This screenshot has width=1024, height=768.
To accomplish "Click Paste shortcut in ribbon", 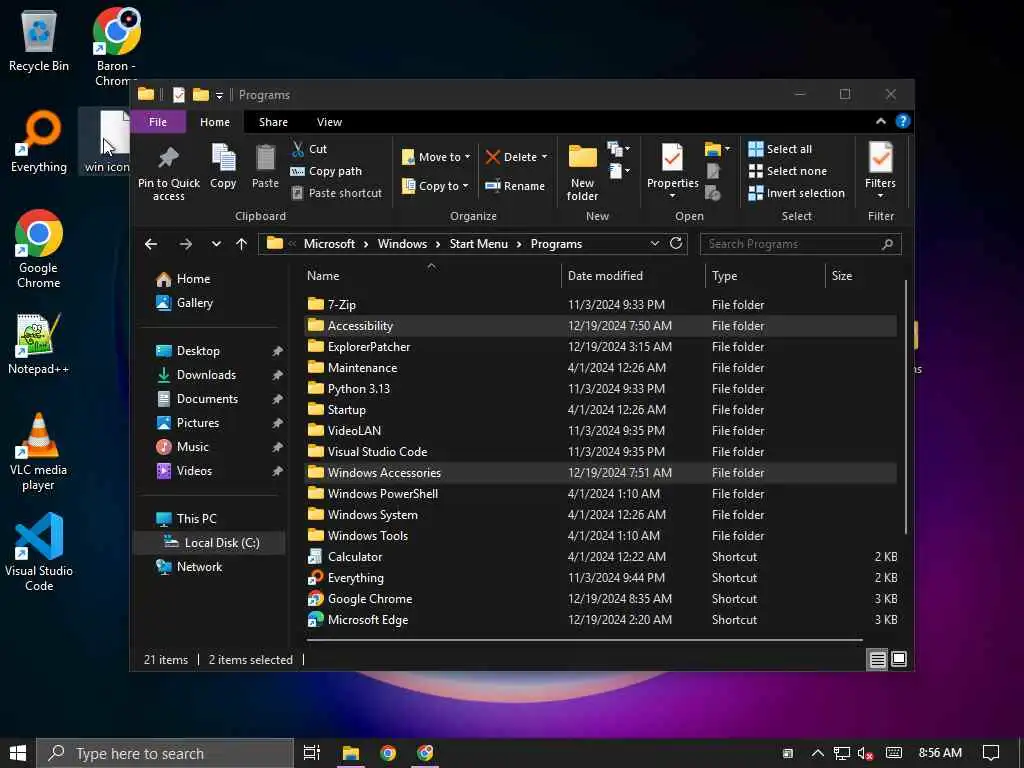I will [x=336, y=193].
